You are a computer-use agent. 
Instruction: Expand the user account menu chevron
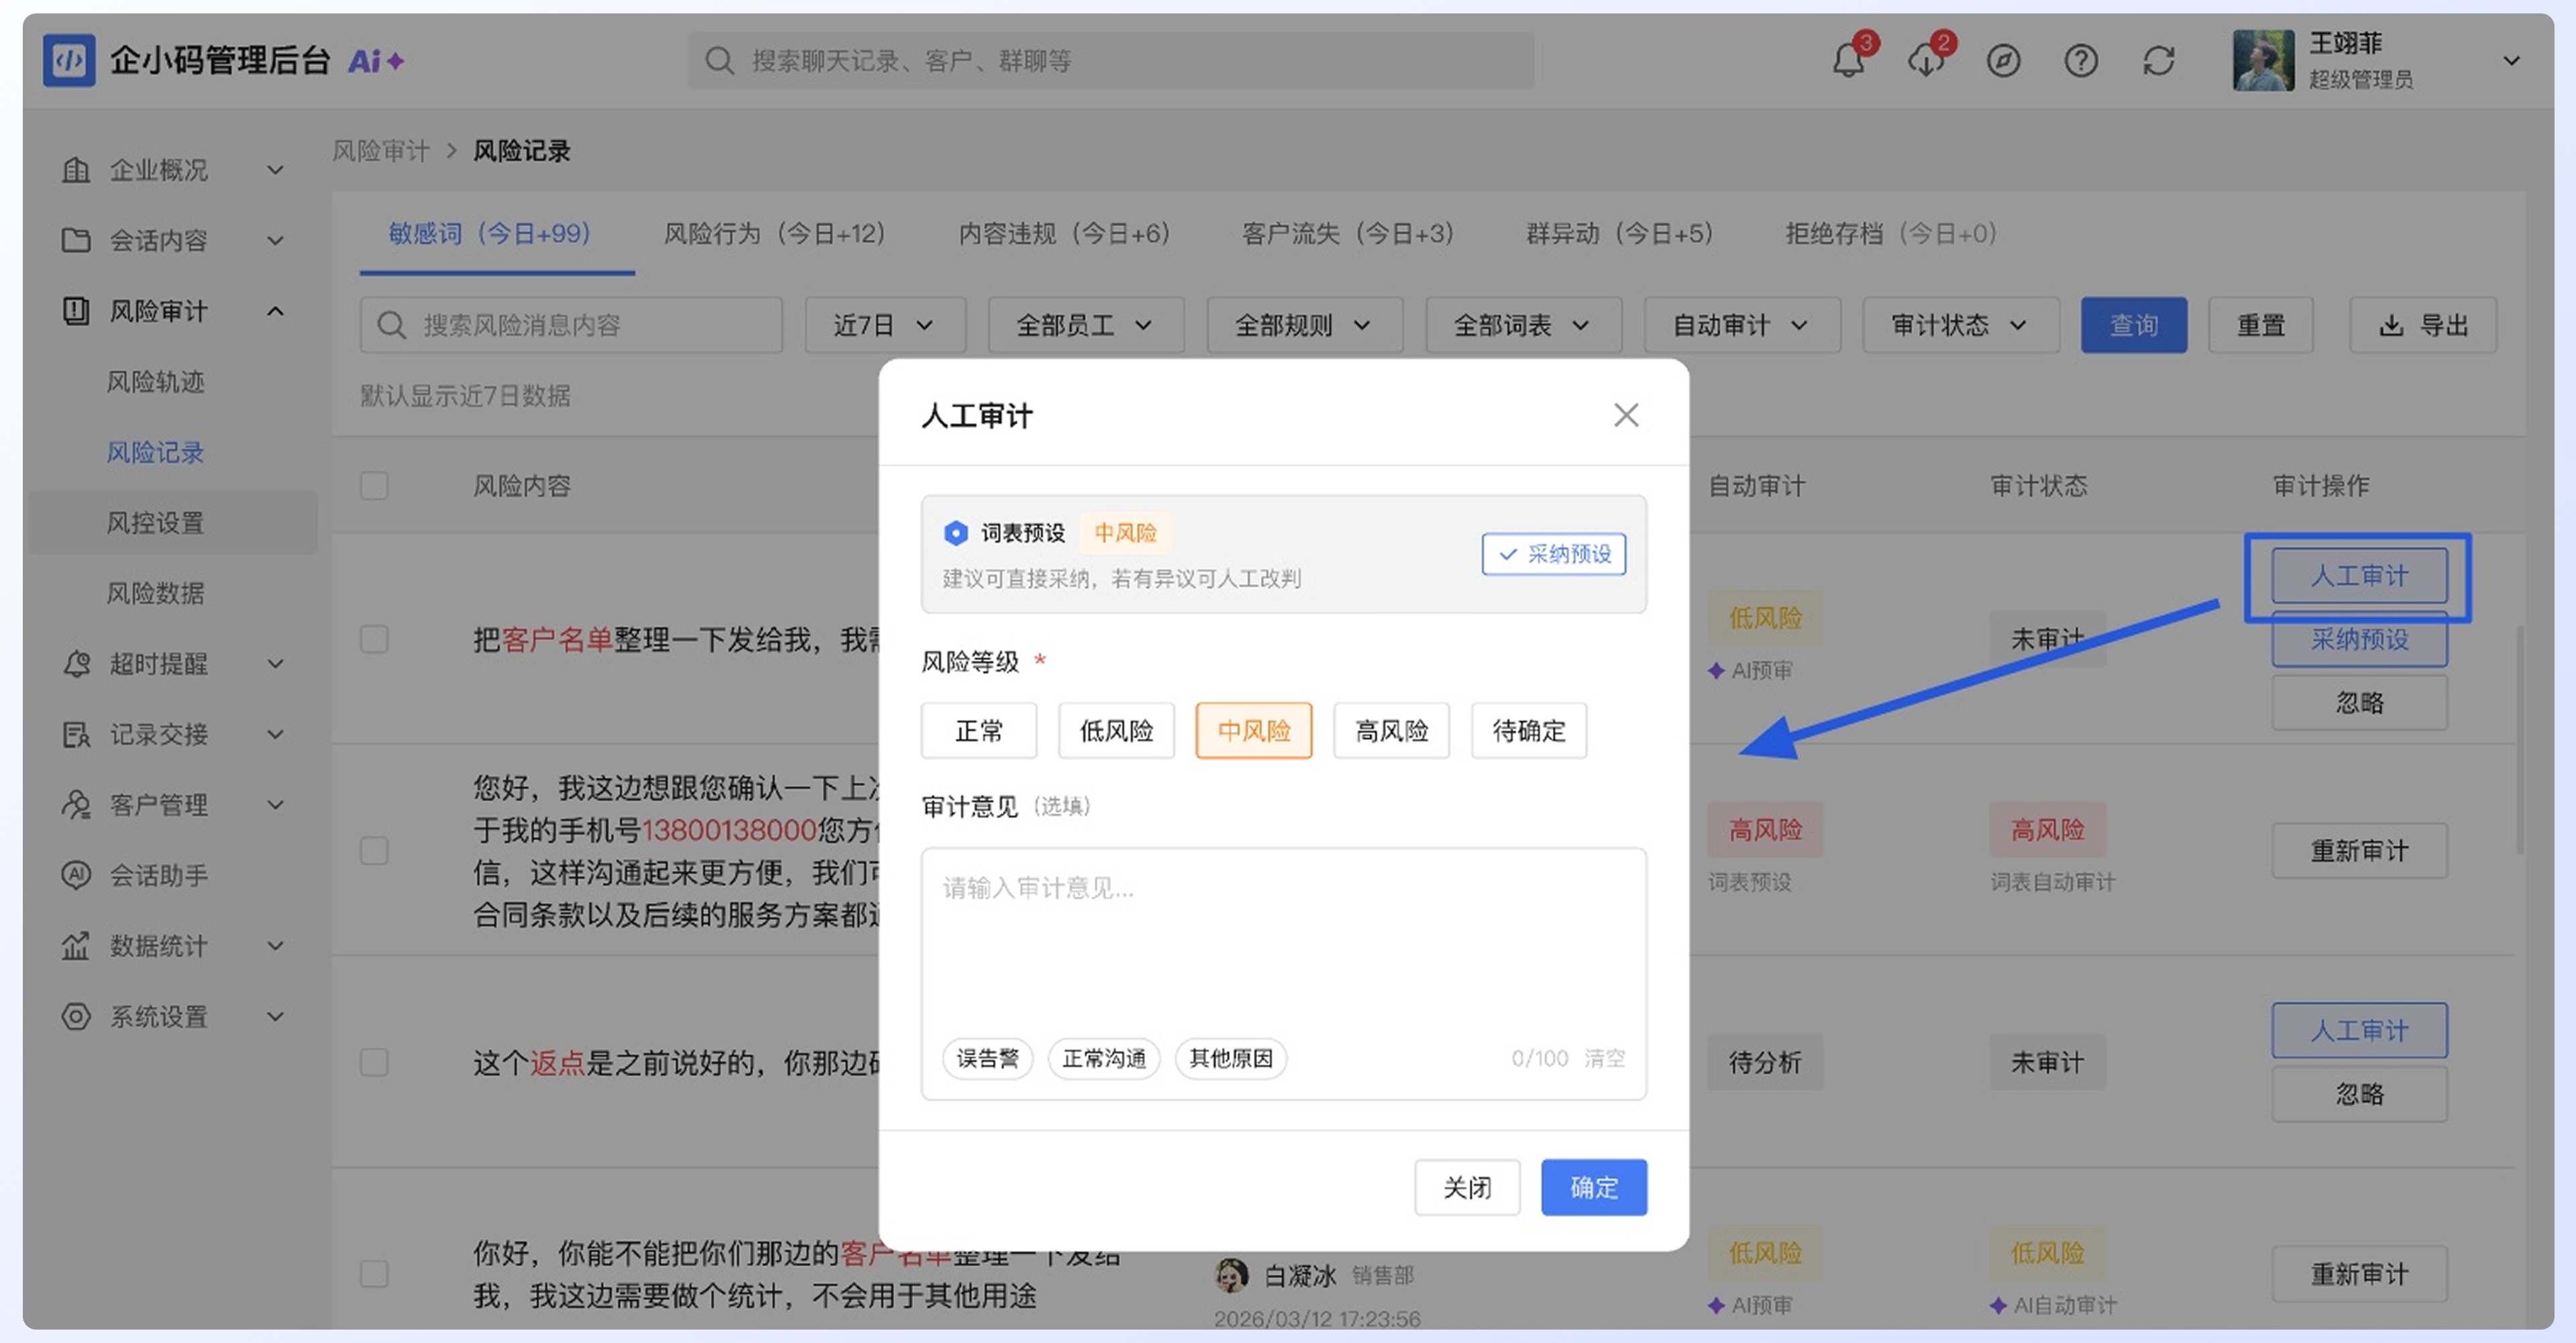point(2511,61)
